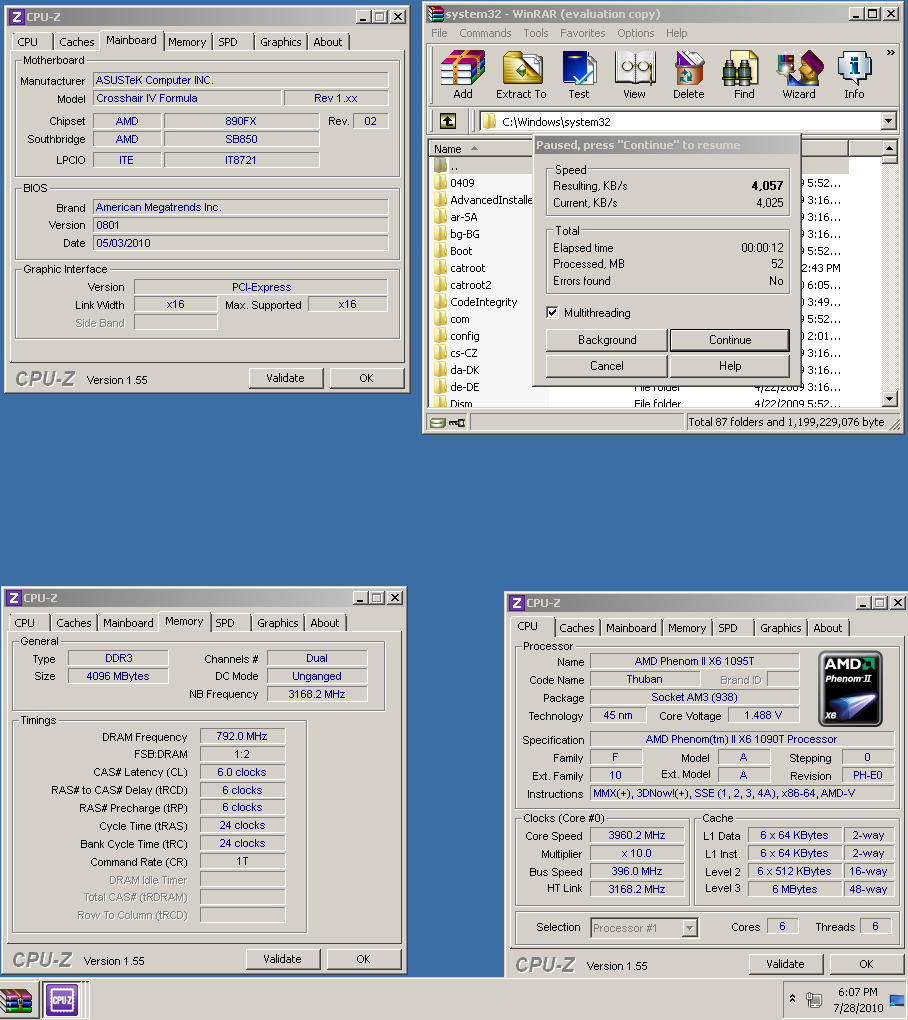The width and height of the screenshot is (908, 1020).
Task: Open the File menu in WinRAR
Action: click(x=439, y=33)
